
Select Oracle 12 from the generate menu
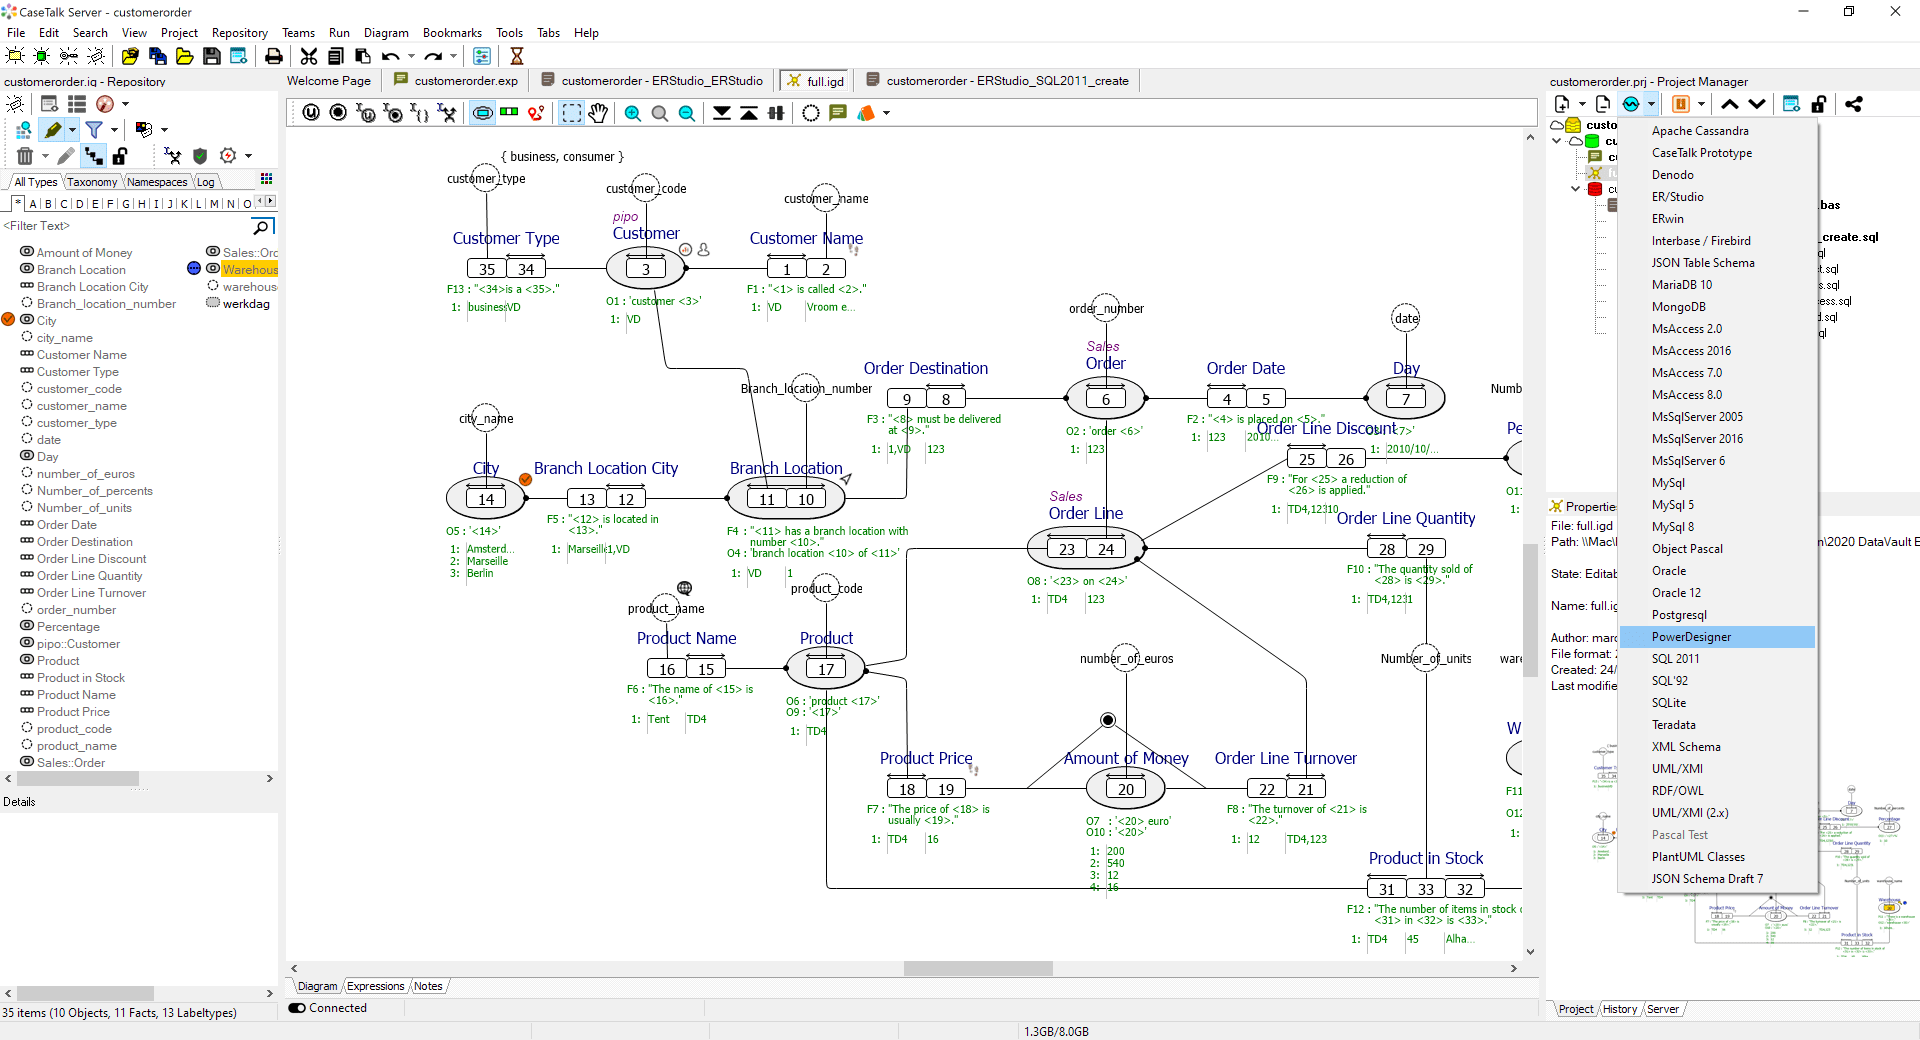tap(1717, 593)
